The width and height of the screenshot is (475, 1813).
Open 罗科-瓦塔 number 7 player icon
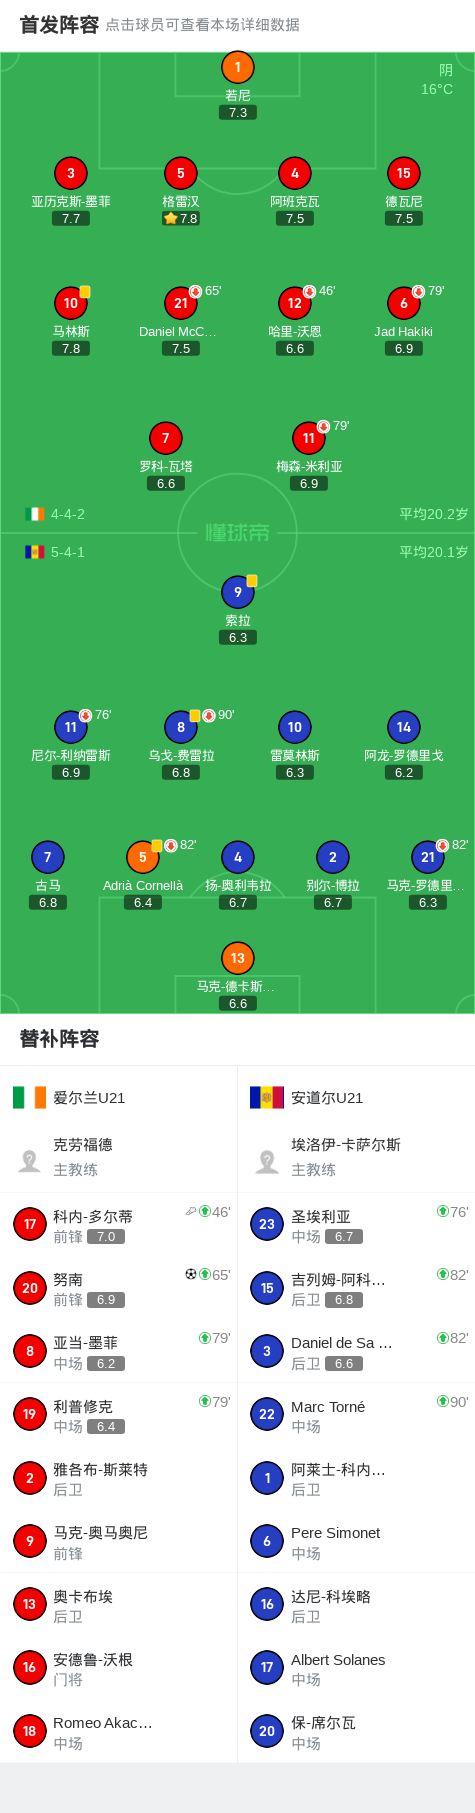[166, 438]
